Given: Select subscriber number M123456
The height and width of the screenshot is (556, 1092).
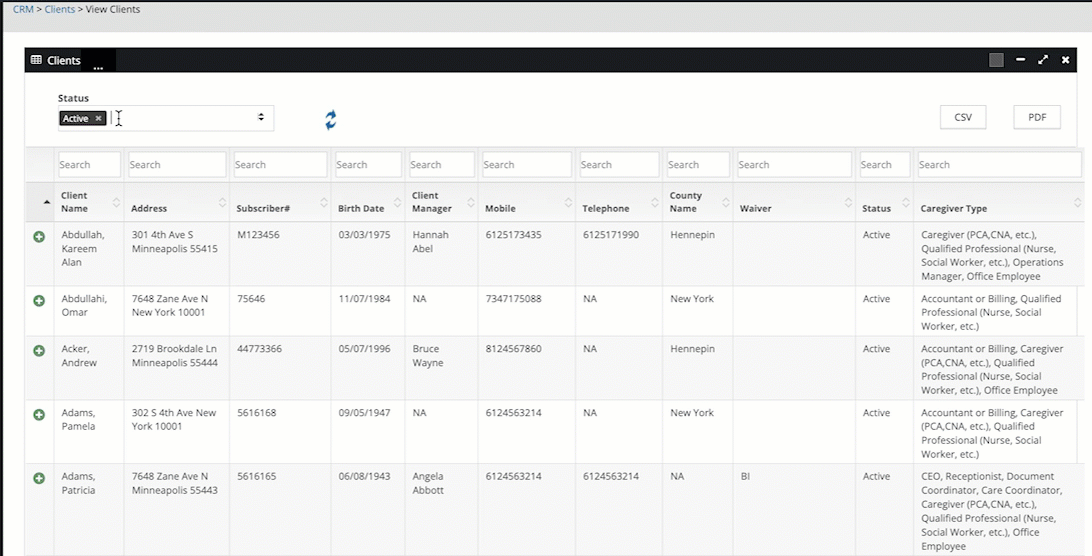Looking at the screenshot, I should click(x=258, y=235).
